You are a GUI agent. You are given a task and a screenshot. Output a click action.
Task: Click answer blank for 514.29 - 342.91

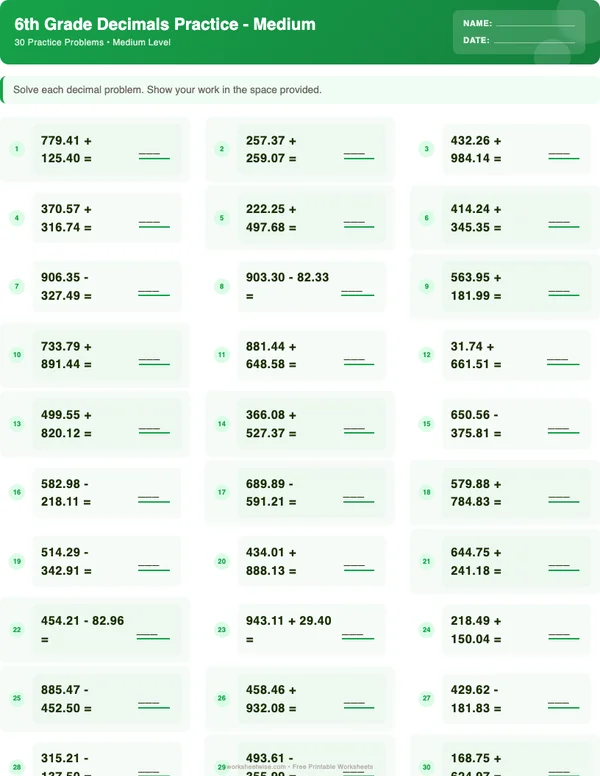coord(154,567)
